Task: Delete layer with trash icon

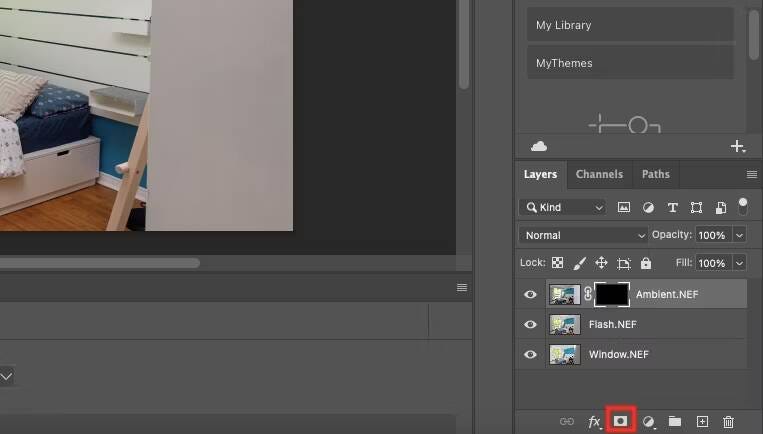Action: [729, 422]
